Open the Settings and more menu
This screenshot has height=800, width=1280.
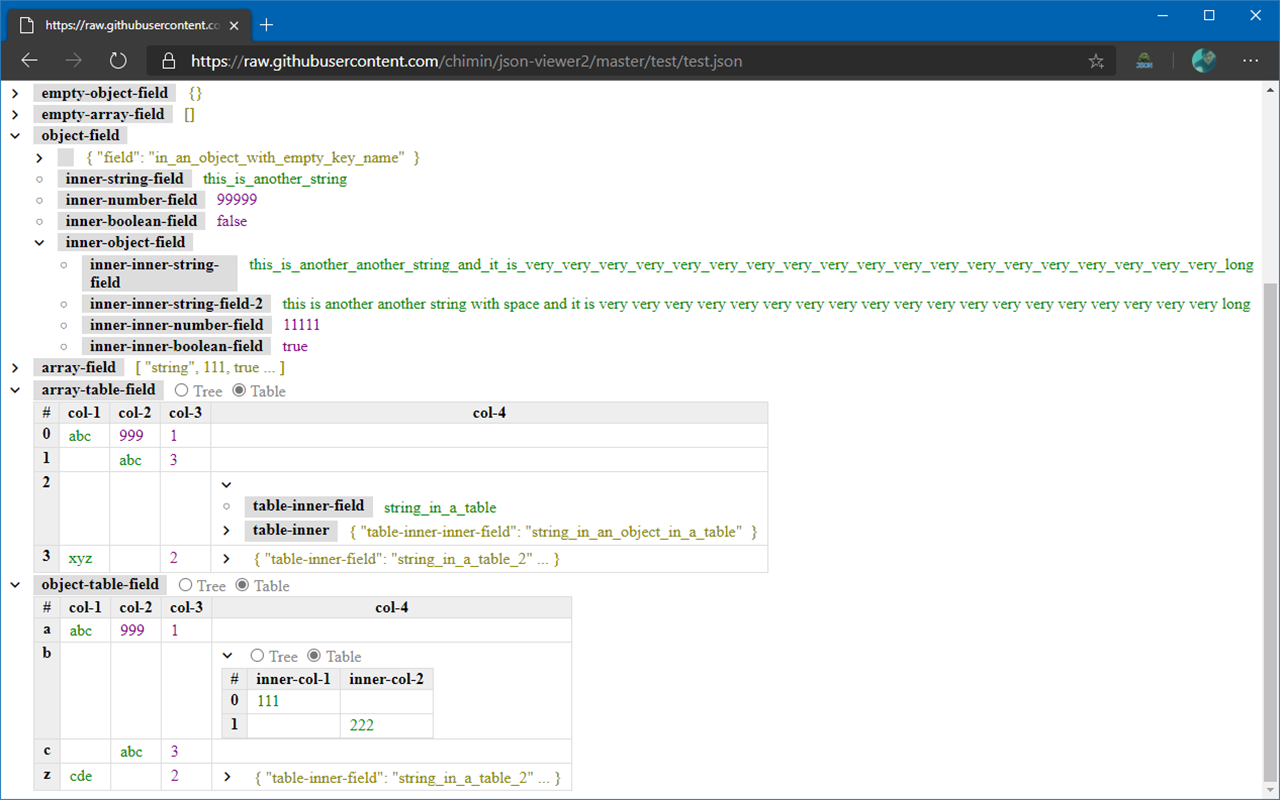point(1251,60)
